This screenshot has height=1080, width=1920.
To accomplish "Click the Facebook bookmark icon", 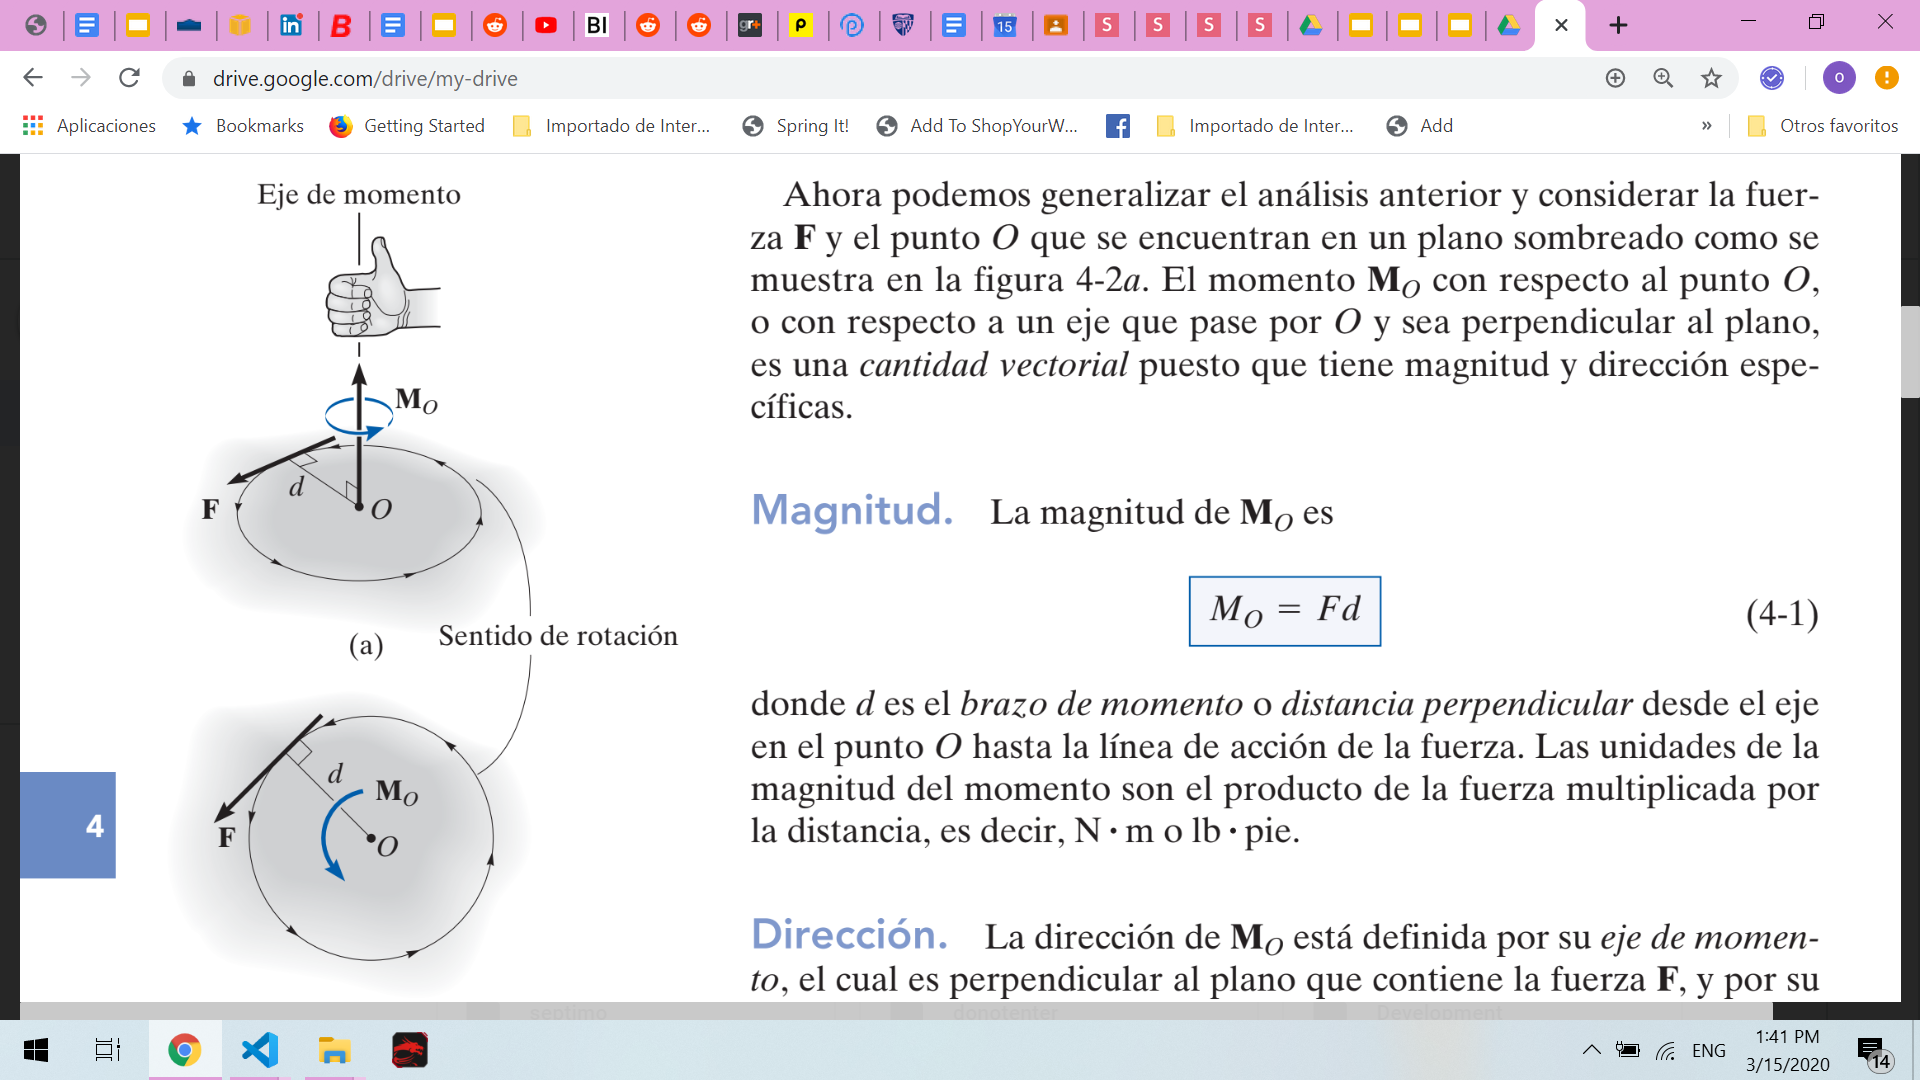I will [x=1118, y=126].
